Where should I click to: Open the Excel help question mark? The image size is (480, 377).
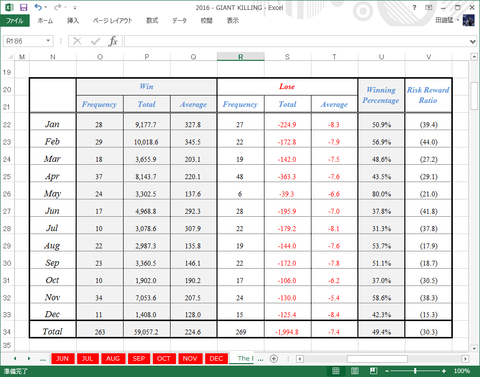[414, 7]
